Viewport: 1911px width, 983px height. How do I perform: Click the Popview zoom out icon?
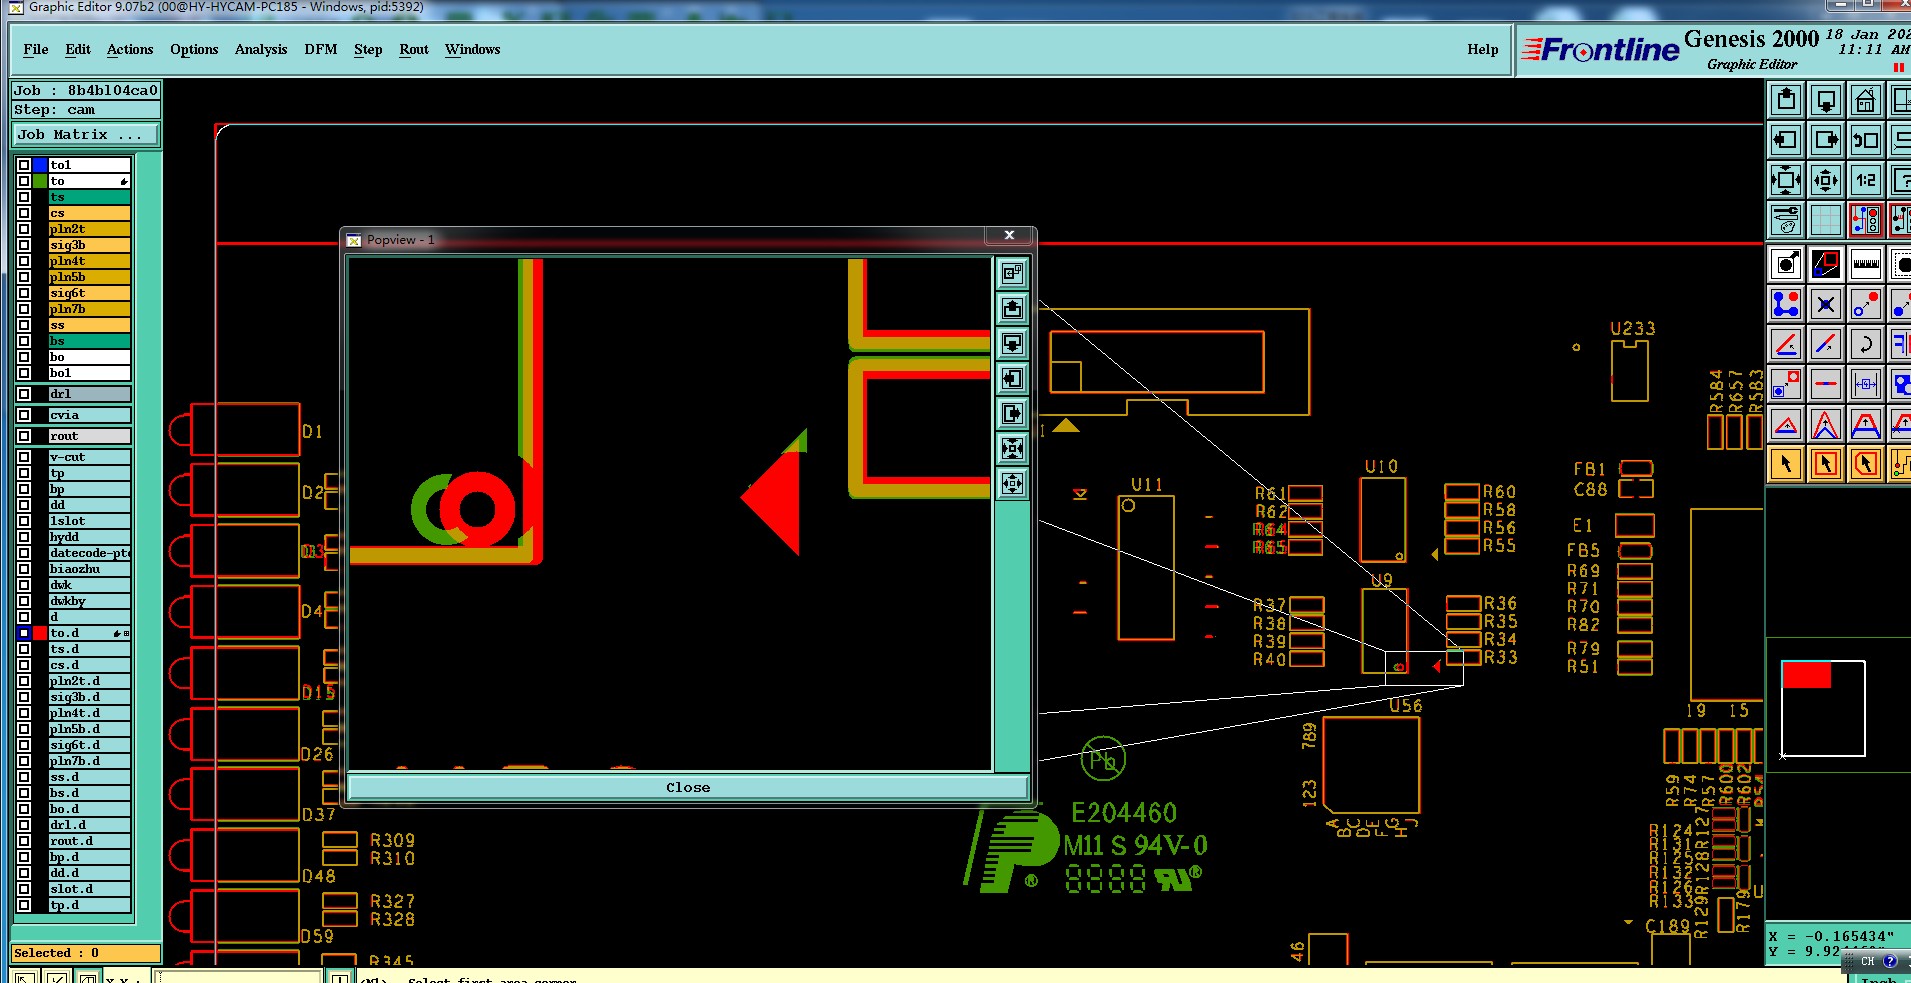click(1013, 484)
